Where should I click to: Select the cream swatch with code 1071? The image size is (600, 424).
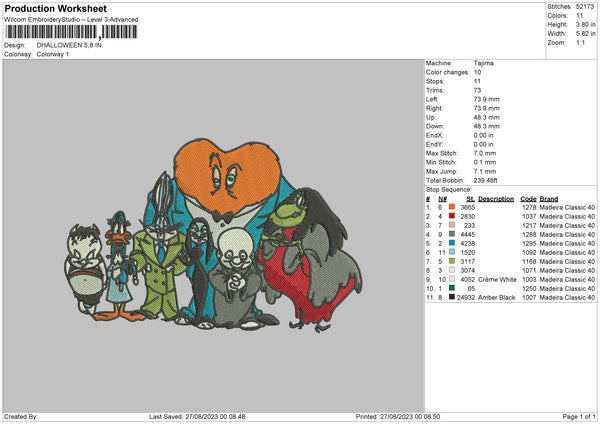(452, 270)
